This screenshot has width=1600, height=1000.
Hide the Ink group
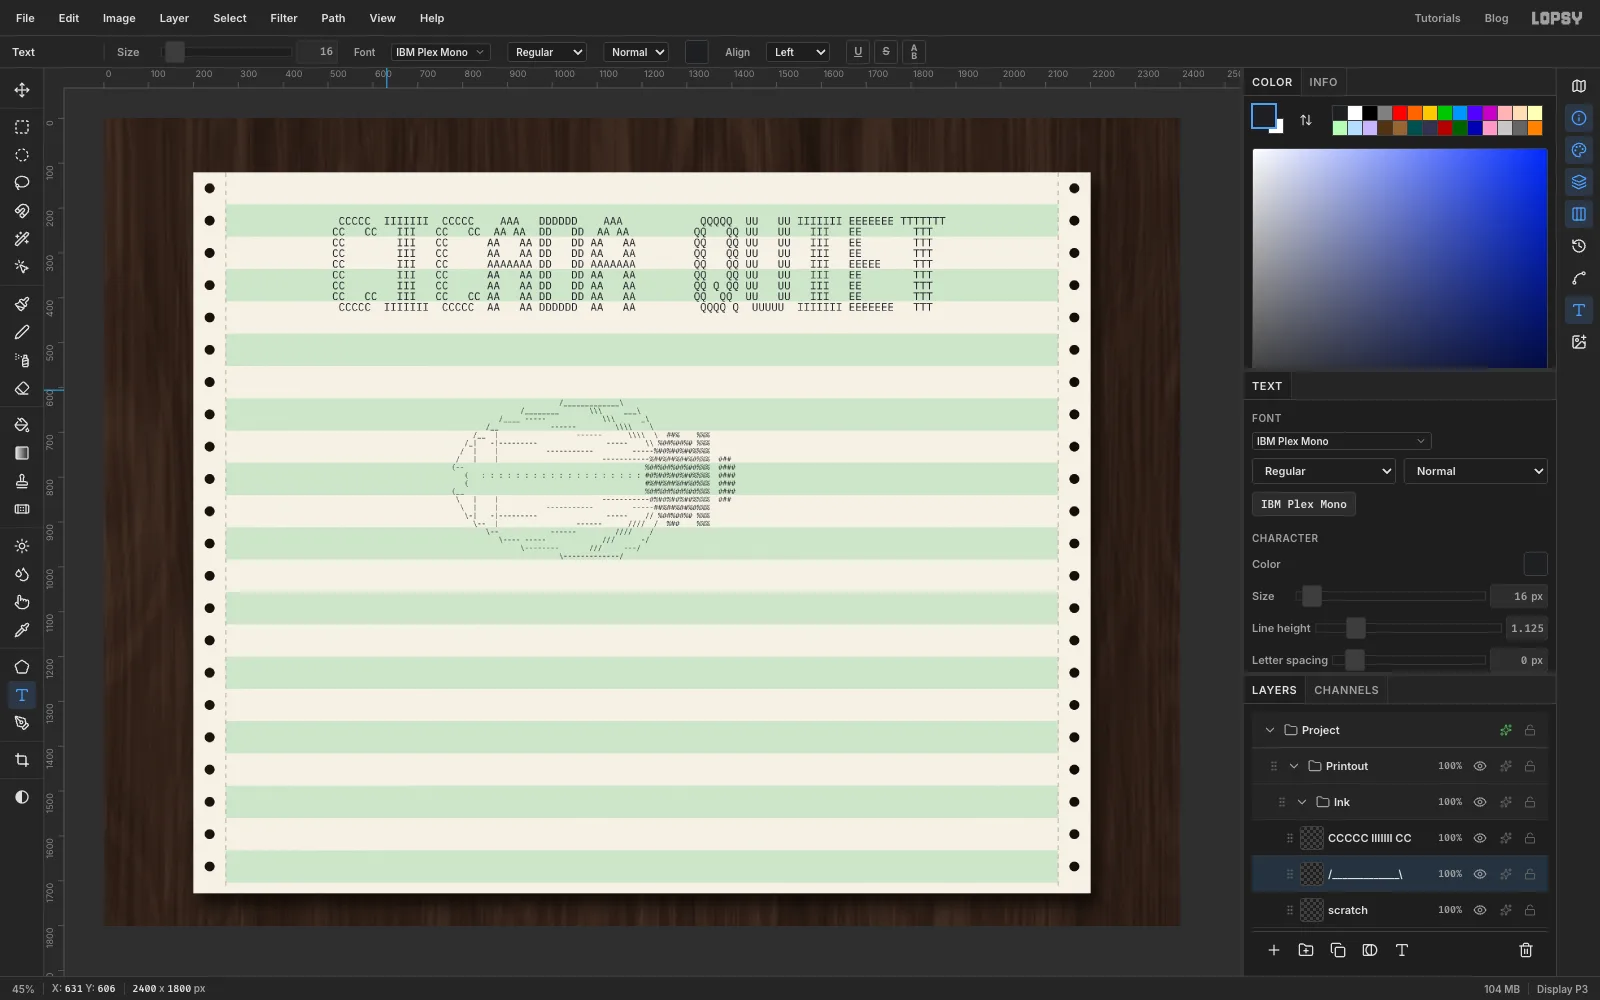(x=1480, y=802)
